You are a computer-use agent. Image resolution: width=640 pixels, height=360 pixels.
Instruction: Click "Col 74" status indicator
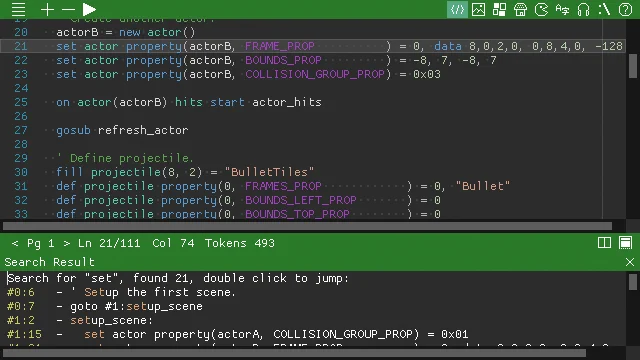tap(173, 243)
